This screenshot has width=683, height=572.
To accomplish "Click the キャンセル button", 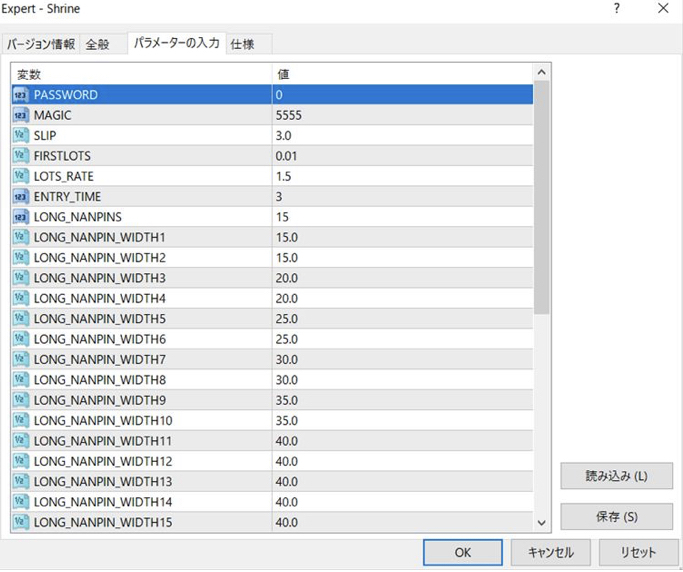I will (x=550, y=552).
